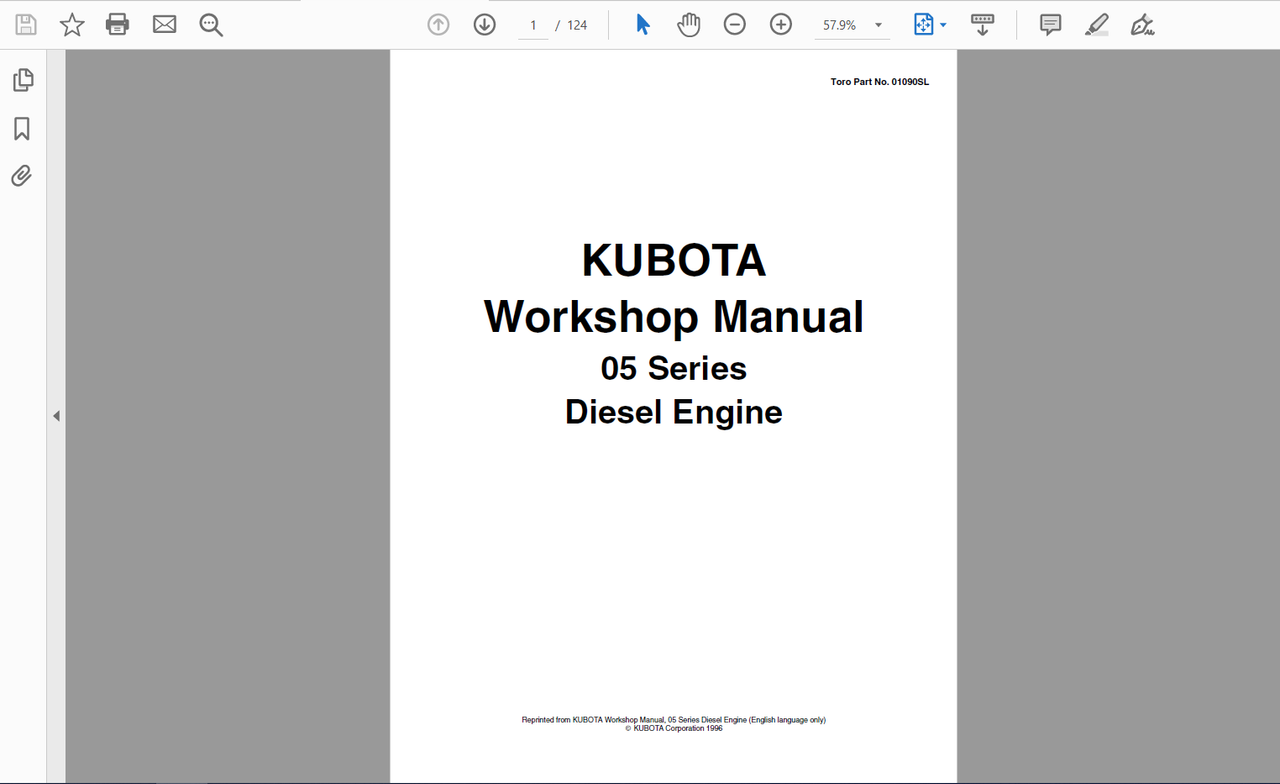Open the zoom percentage dropdown arrow
Image resolution: width=1280 pixels, height=784 pixels.
[x=878, y=25]
